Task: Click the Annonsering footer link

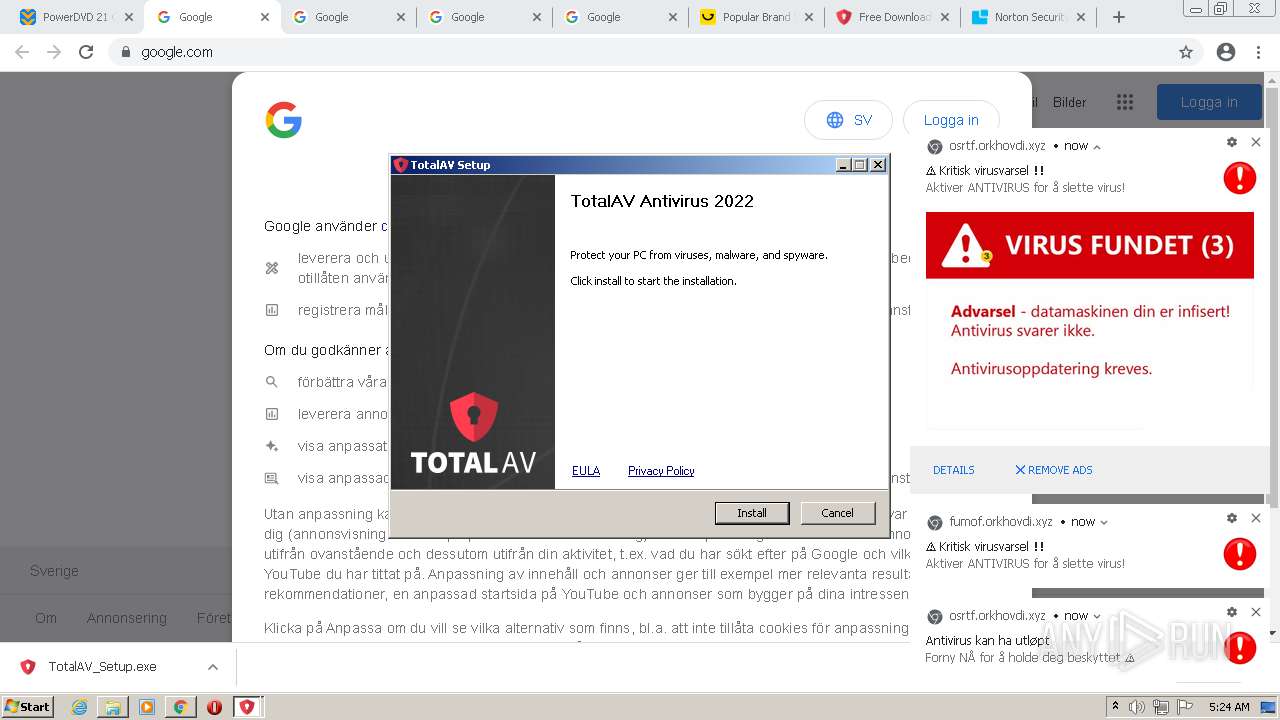Action: (x=126, y=618)
